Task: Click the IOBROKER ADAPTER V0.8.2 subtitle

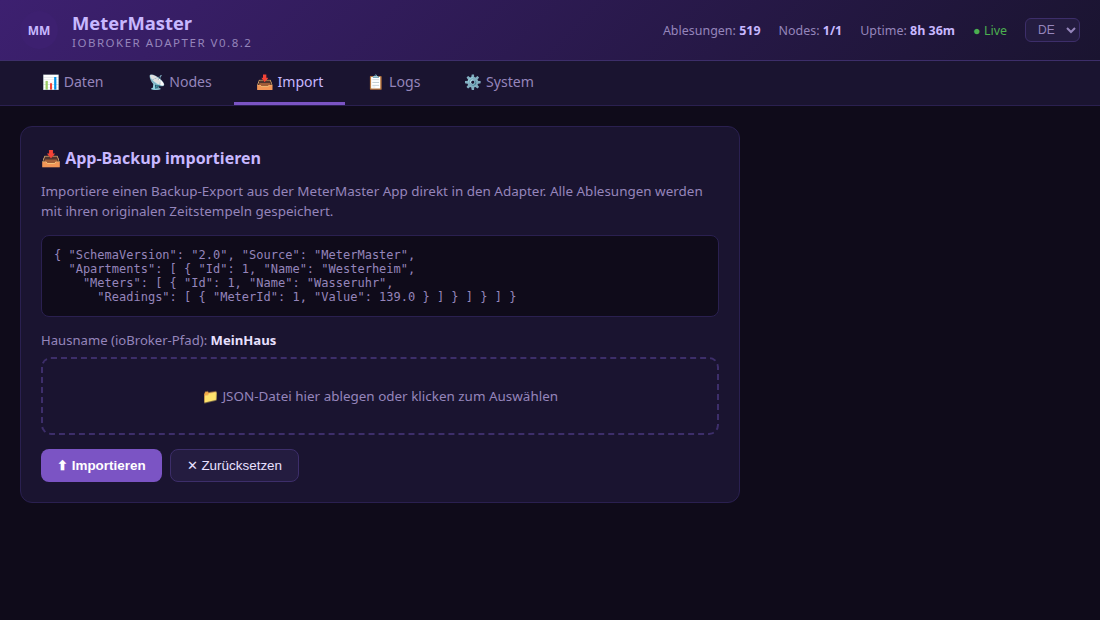Action: pos(161,43)
